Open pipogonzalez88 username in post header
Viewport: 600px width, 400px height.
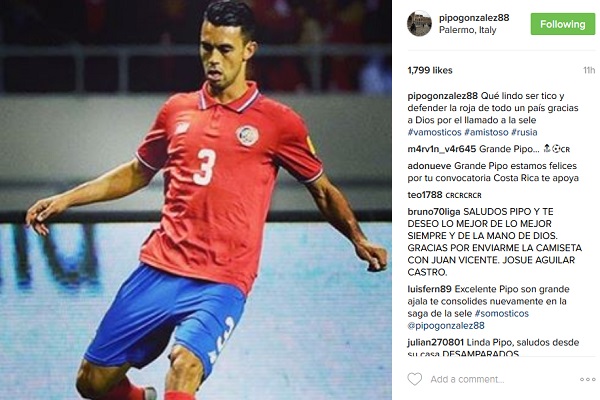pos(474,18)
